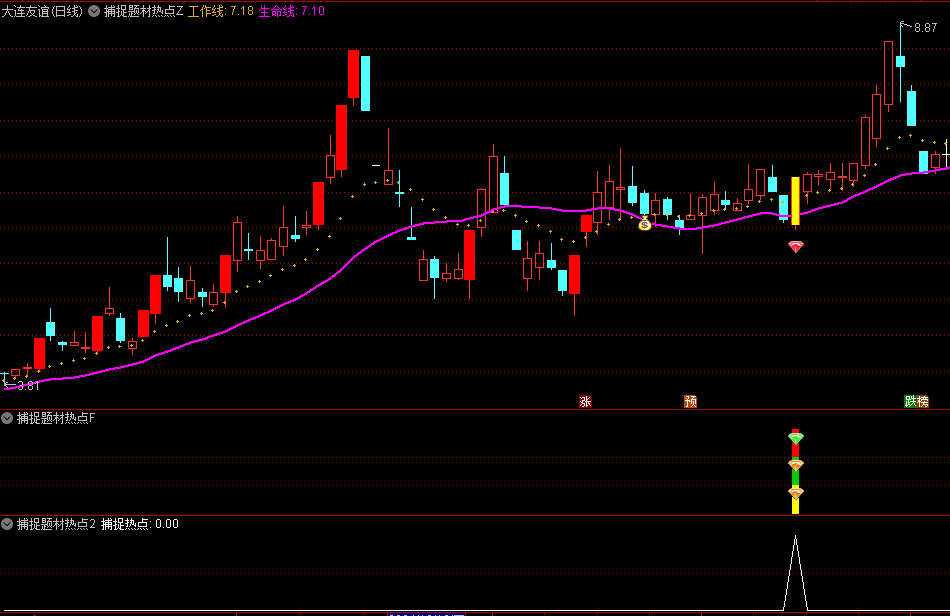Click the 3.81 low price label
The width and height of the screenshot is (950, 616).
click(x=28, y=386)
